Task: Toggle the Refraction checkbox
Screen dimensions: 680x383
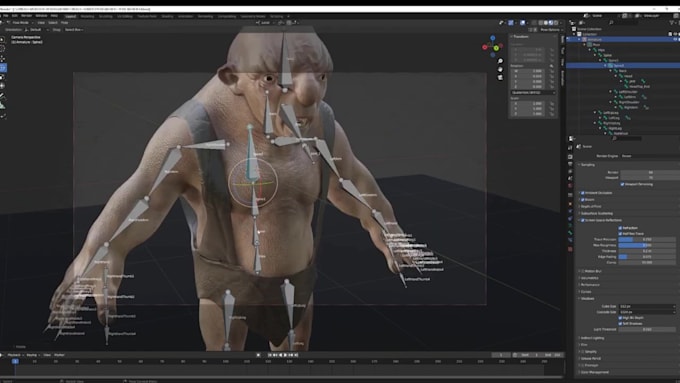Action: (620, 228)
